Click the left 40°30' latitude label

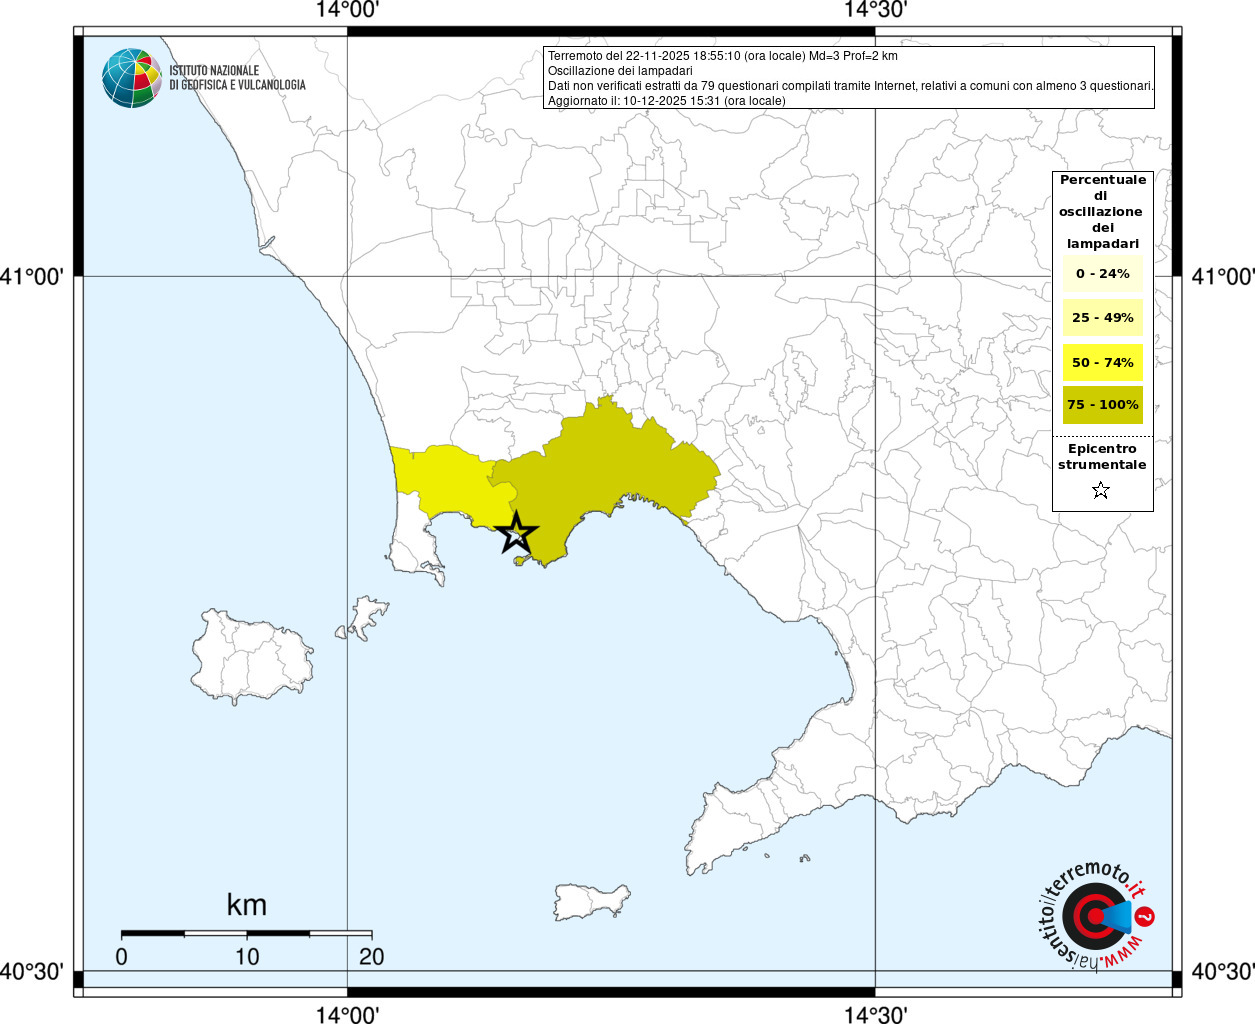click(x=32, y=971)
